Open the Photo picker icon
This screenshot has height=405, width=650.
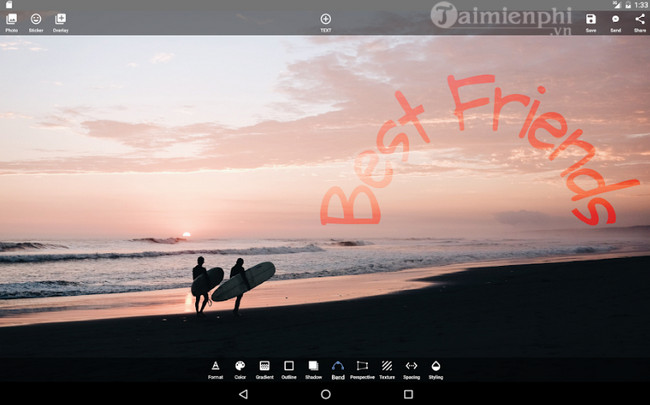(11, 19)
